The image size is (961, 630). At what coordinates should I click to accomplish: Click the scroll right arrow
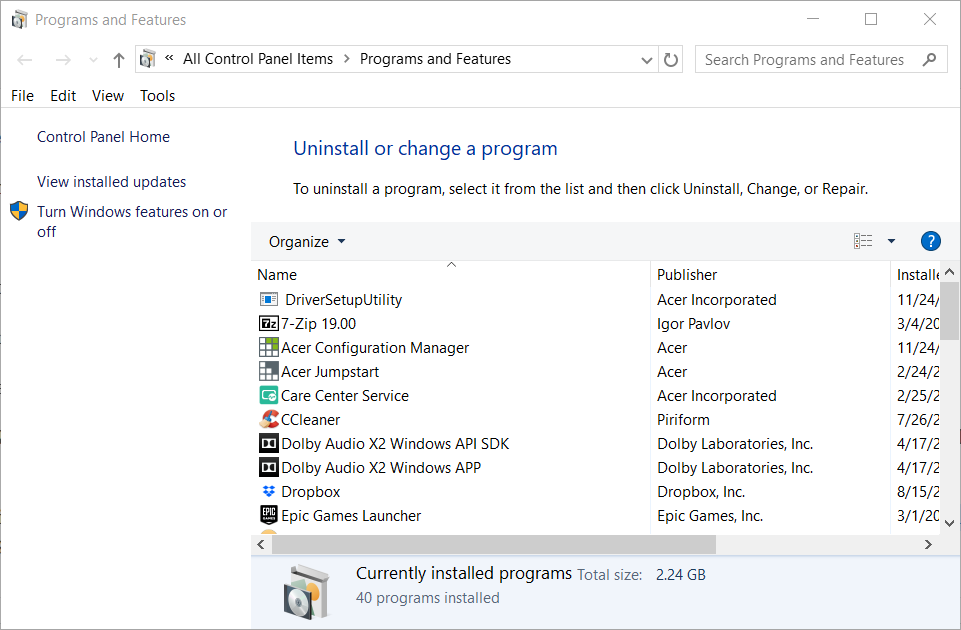pos(928,544)
